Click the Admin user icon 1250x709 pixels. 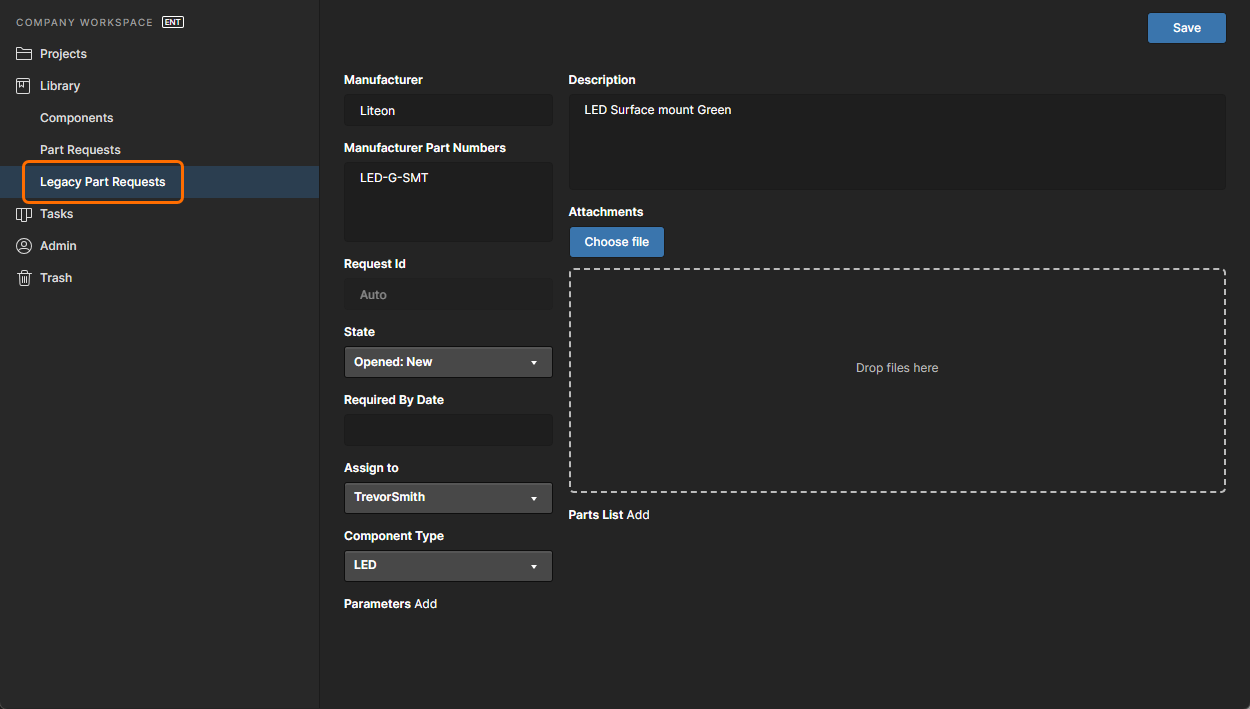tap(24, 246)
